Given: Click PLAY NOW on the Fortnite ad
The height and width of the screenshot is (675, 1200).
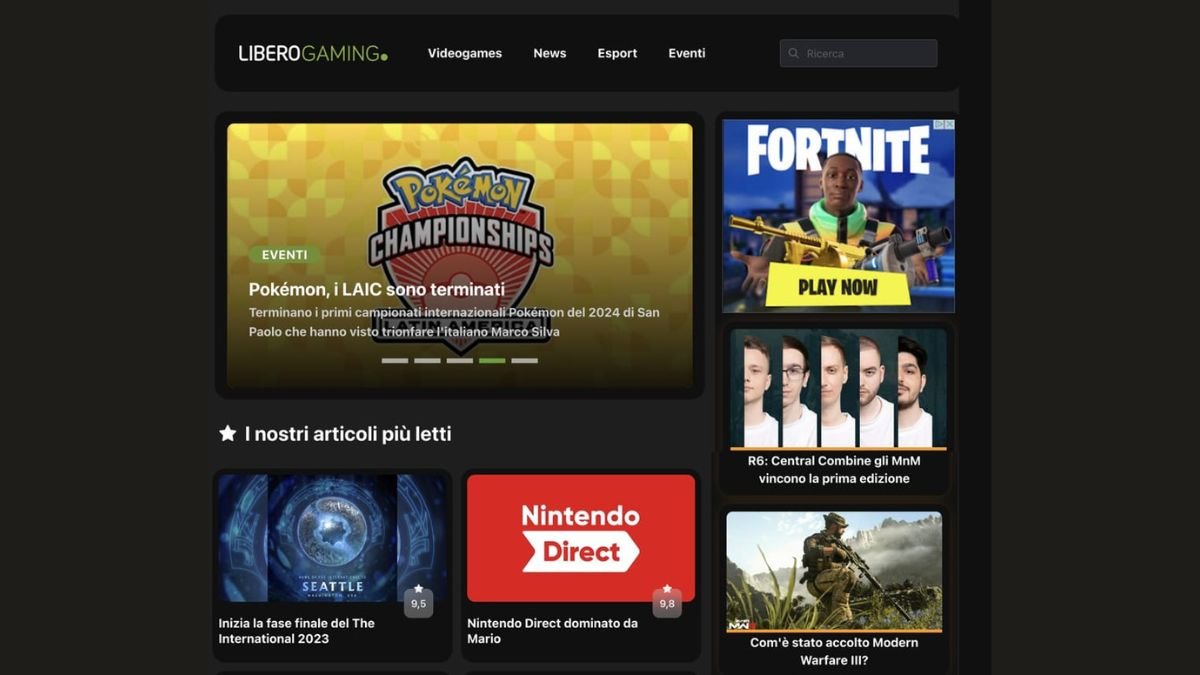Looking at the screenshot, I should click(838, 287).
